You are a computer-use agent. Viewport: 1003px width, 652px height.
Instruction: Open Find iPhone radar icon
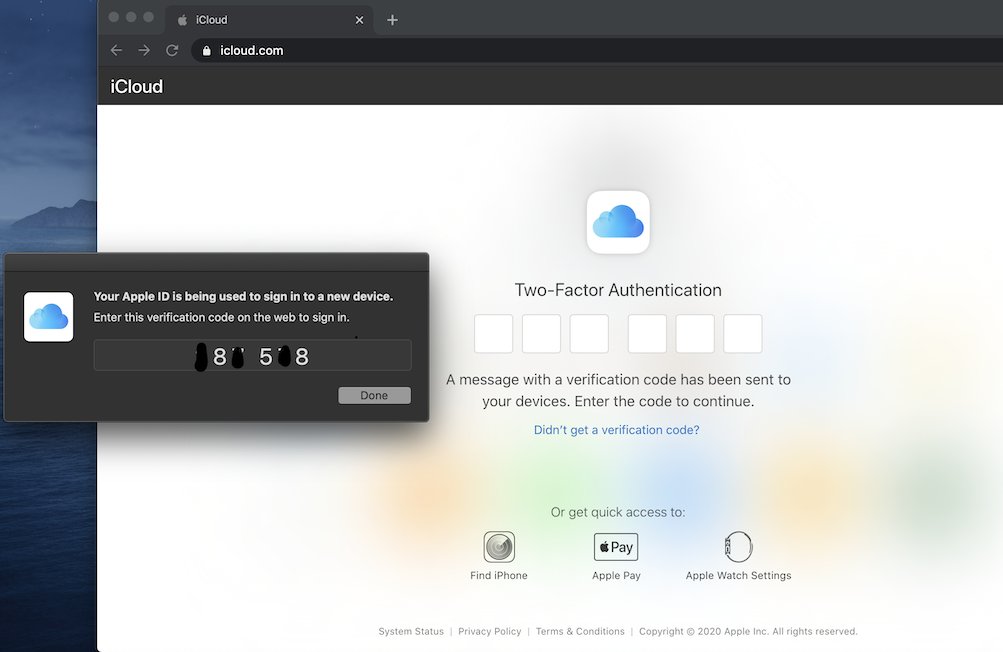pyautogui.click(x=499, y=547)
